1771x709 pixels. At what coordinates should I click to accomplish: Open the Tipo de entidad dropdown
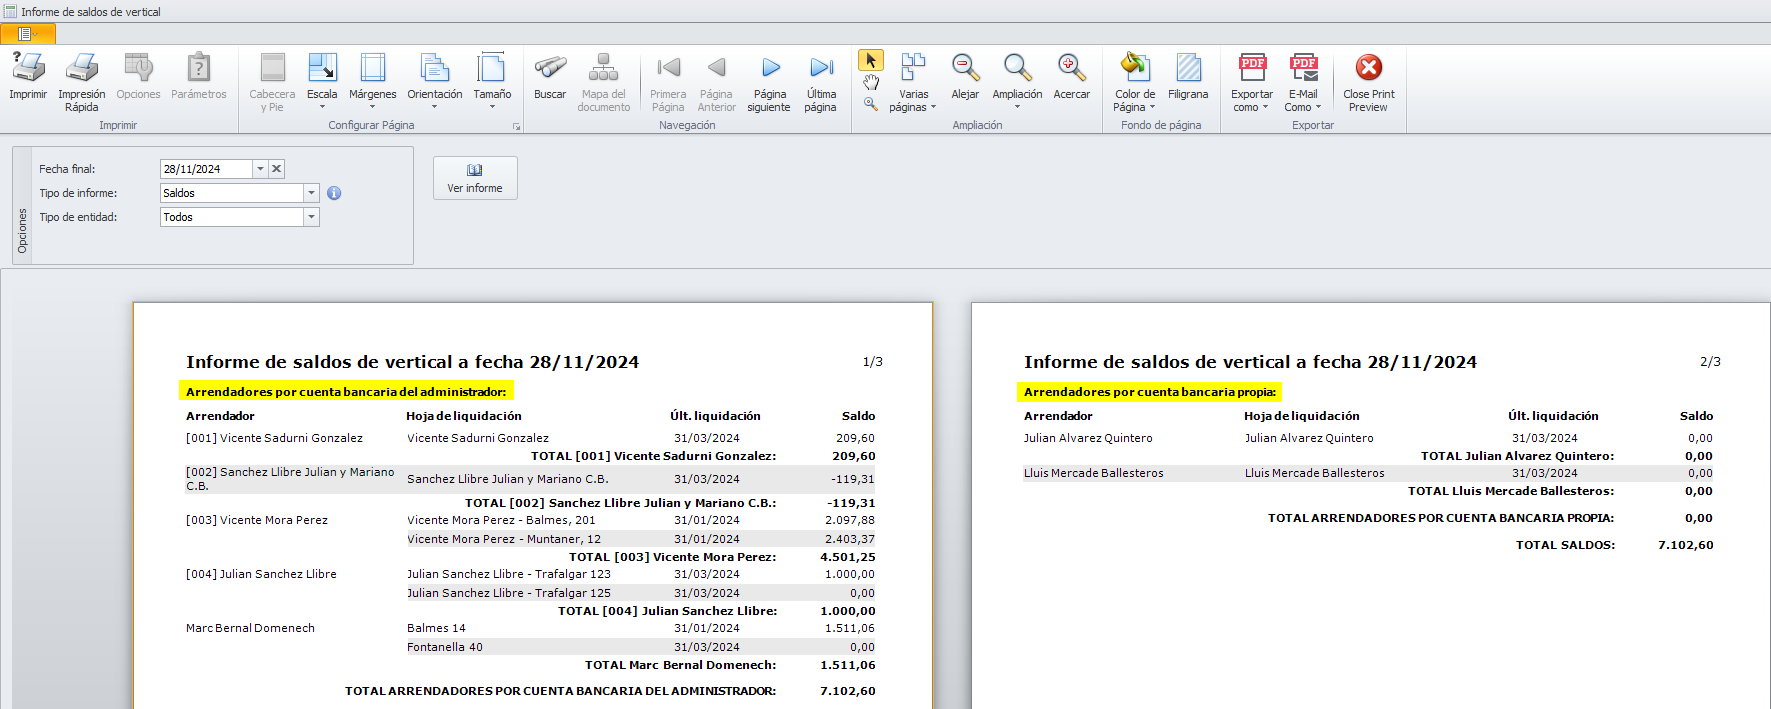(x=311, y=217)
